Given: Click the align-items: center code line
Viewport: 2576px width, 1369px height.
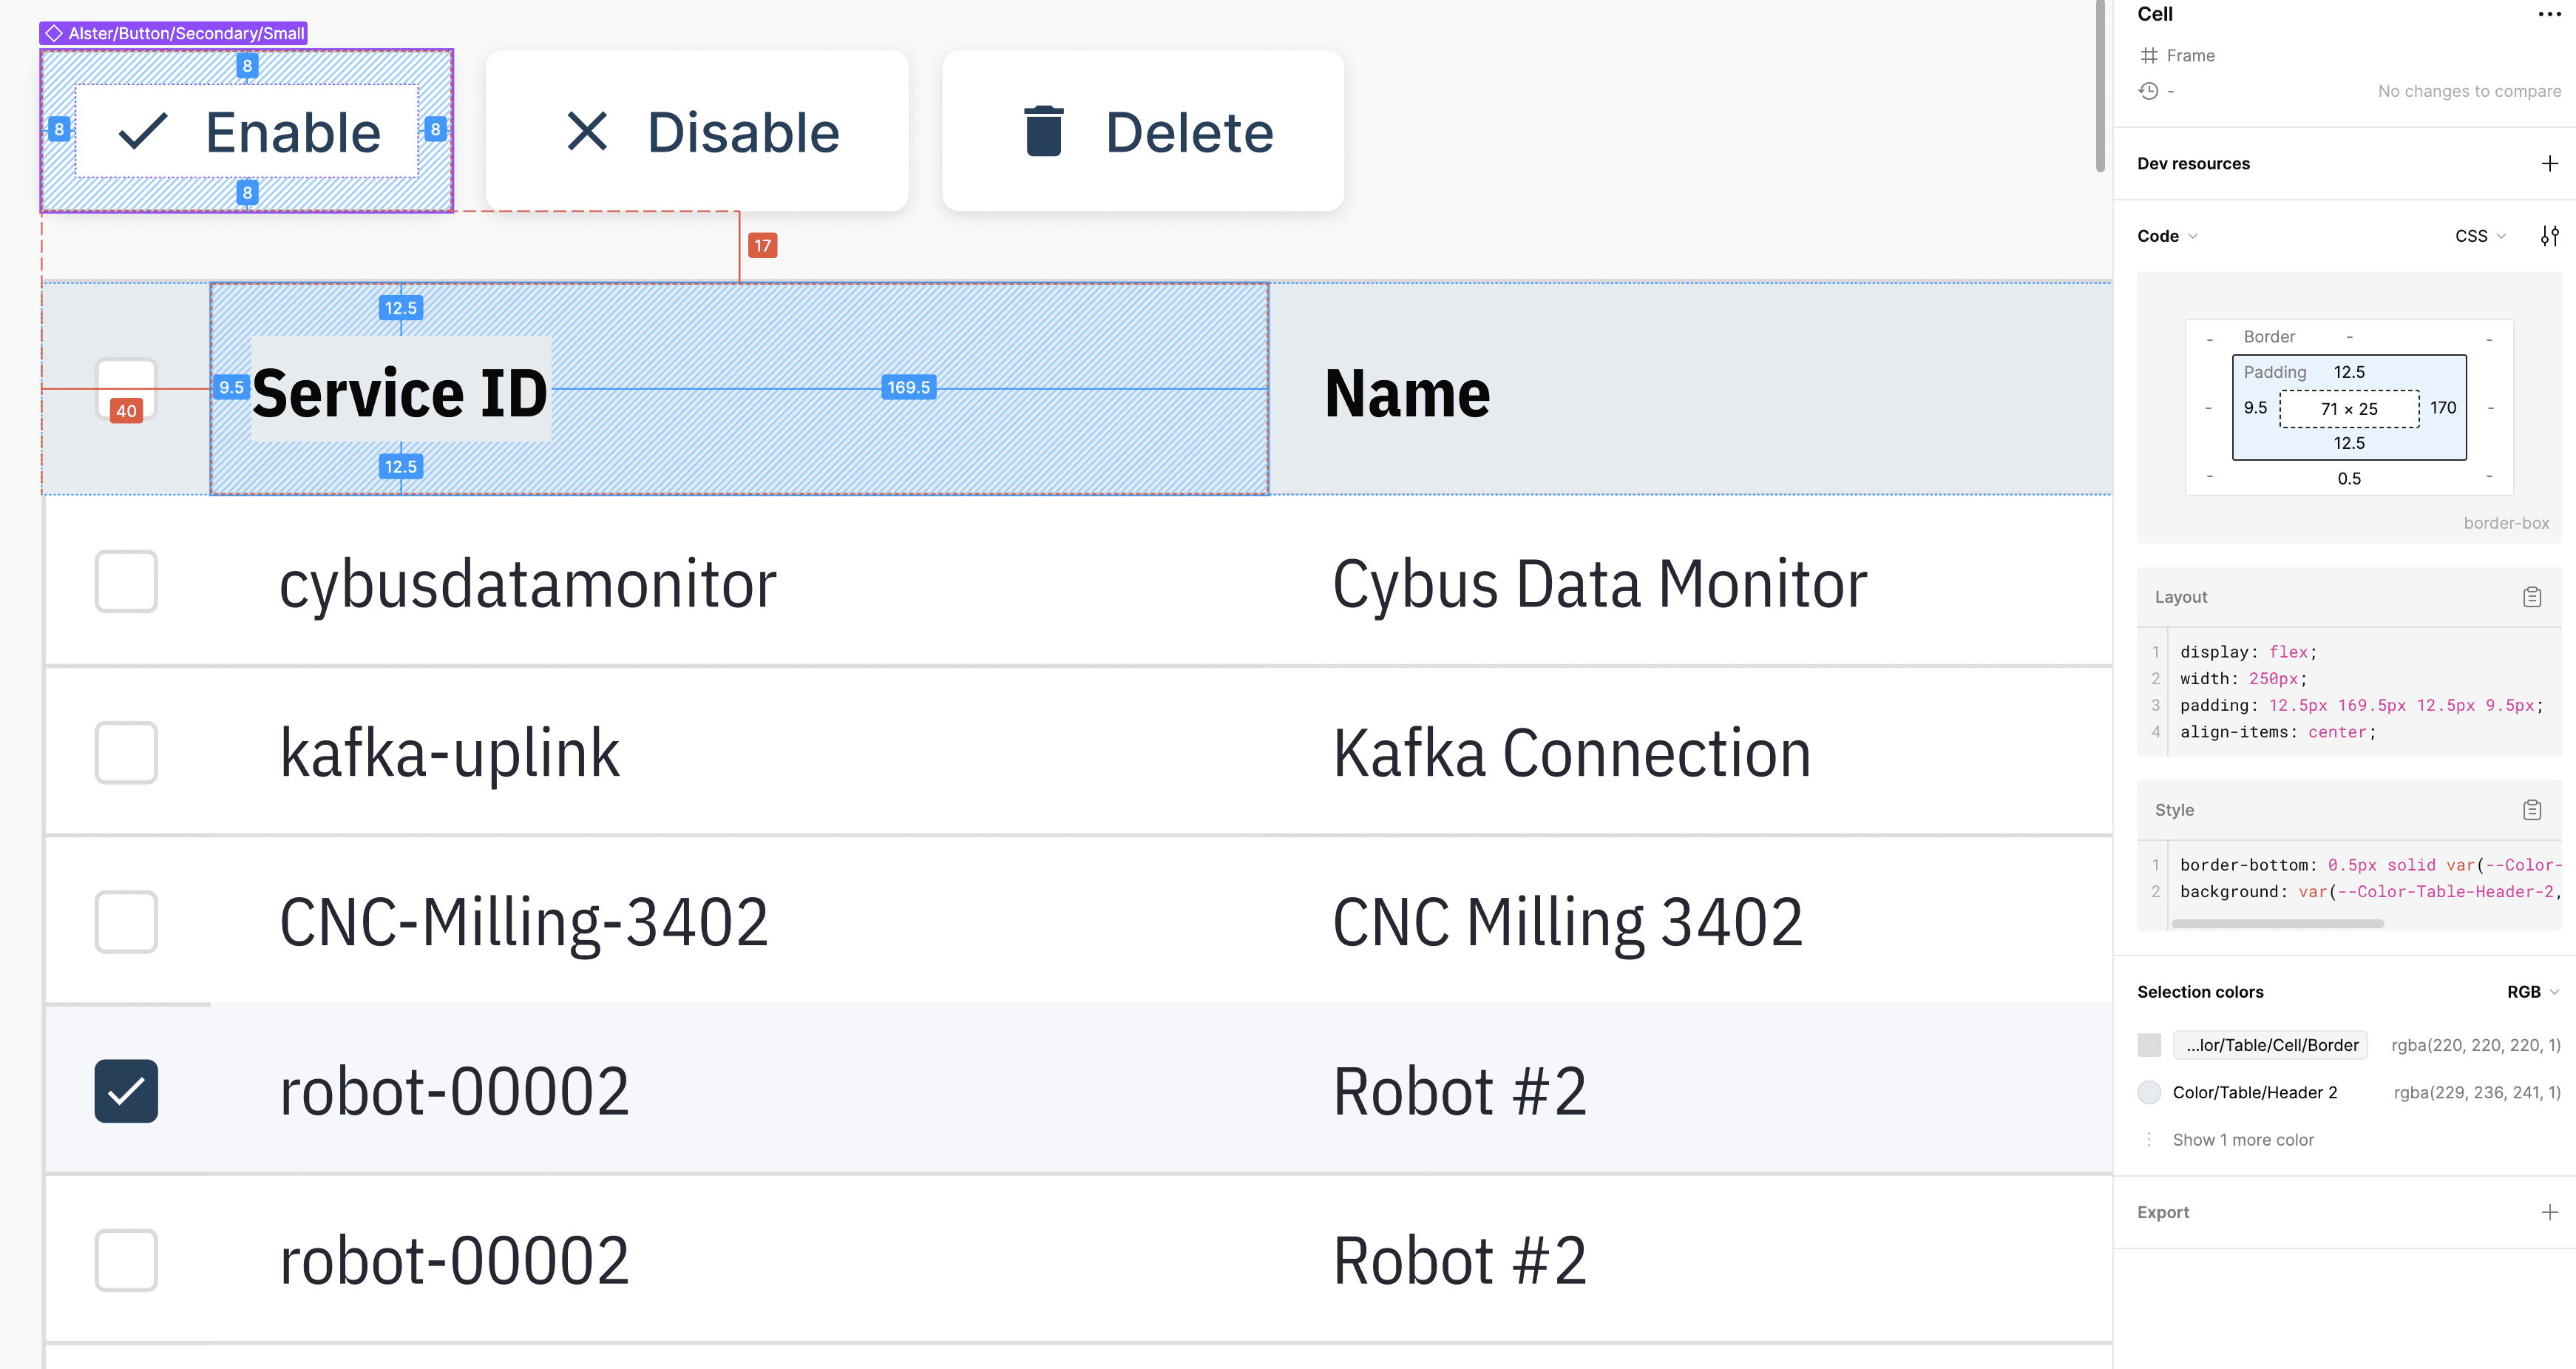Looking at the screenshot, I should click(2277, 732).
